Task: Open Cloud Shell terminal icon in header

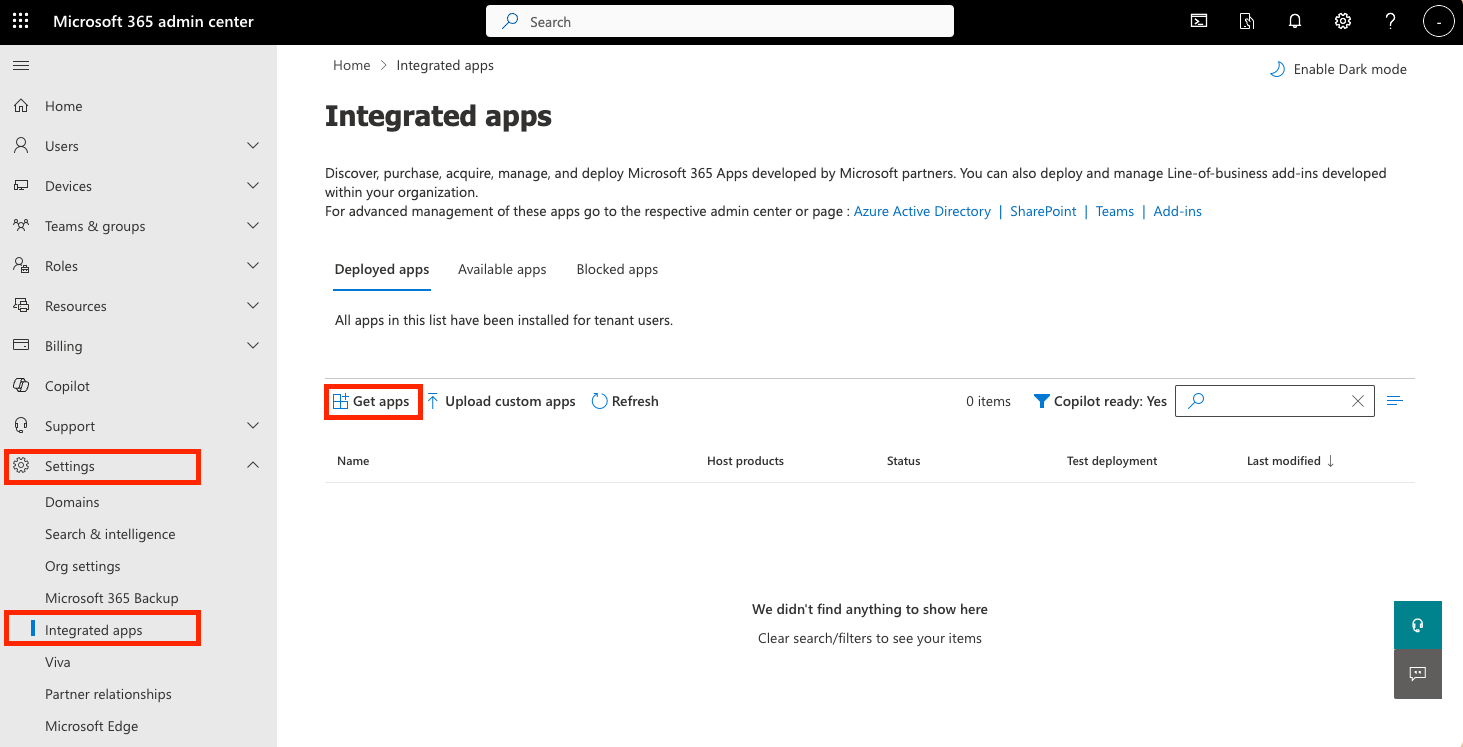Action: click(x=1198, y=21)
